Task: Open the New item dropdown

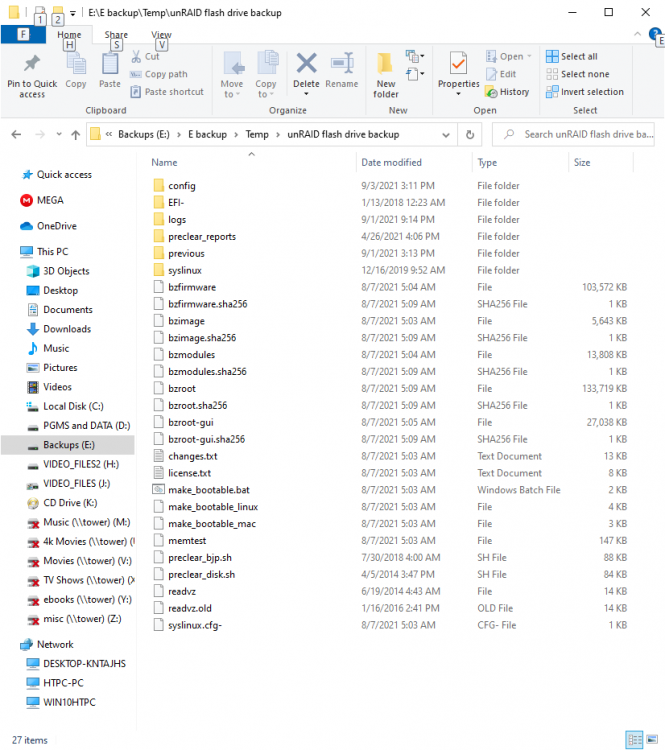Action: point(415,56)
